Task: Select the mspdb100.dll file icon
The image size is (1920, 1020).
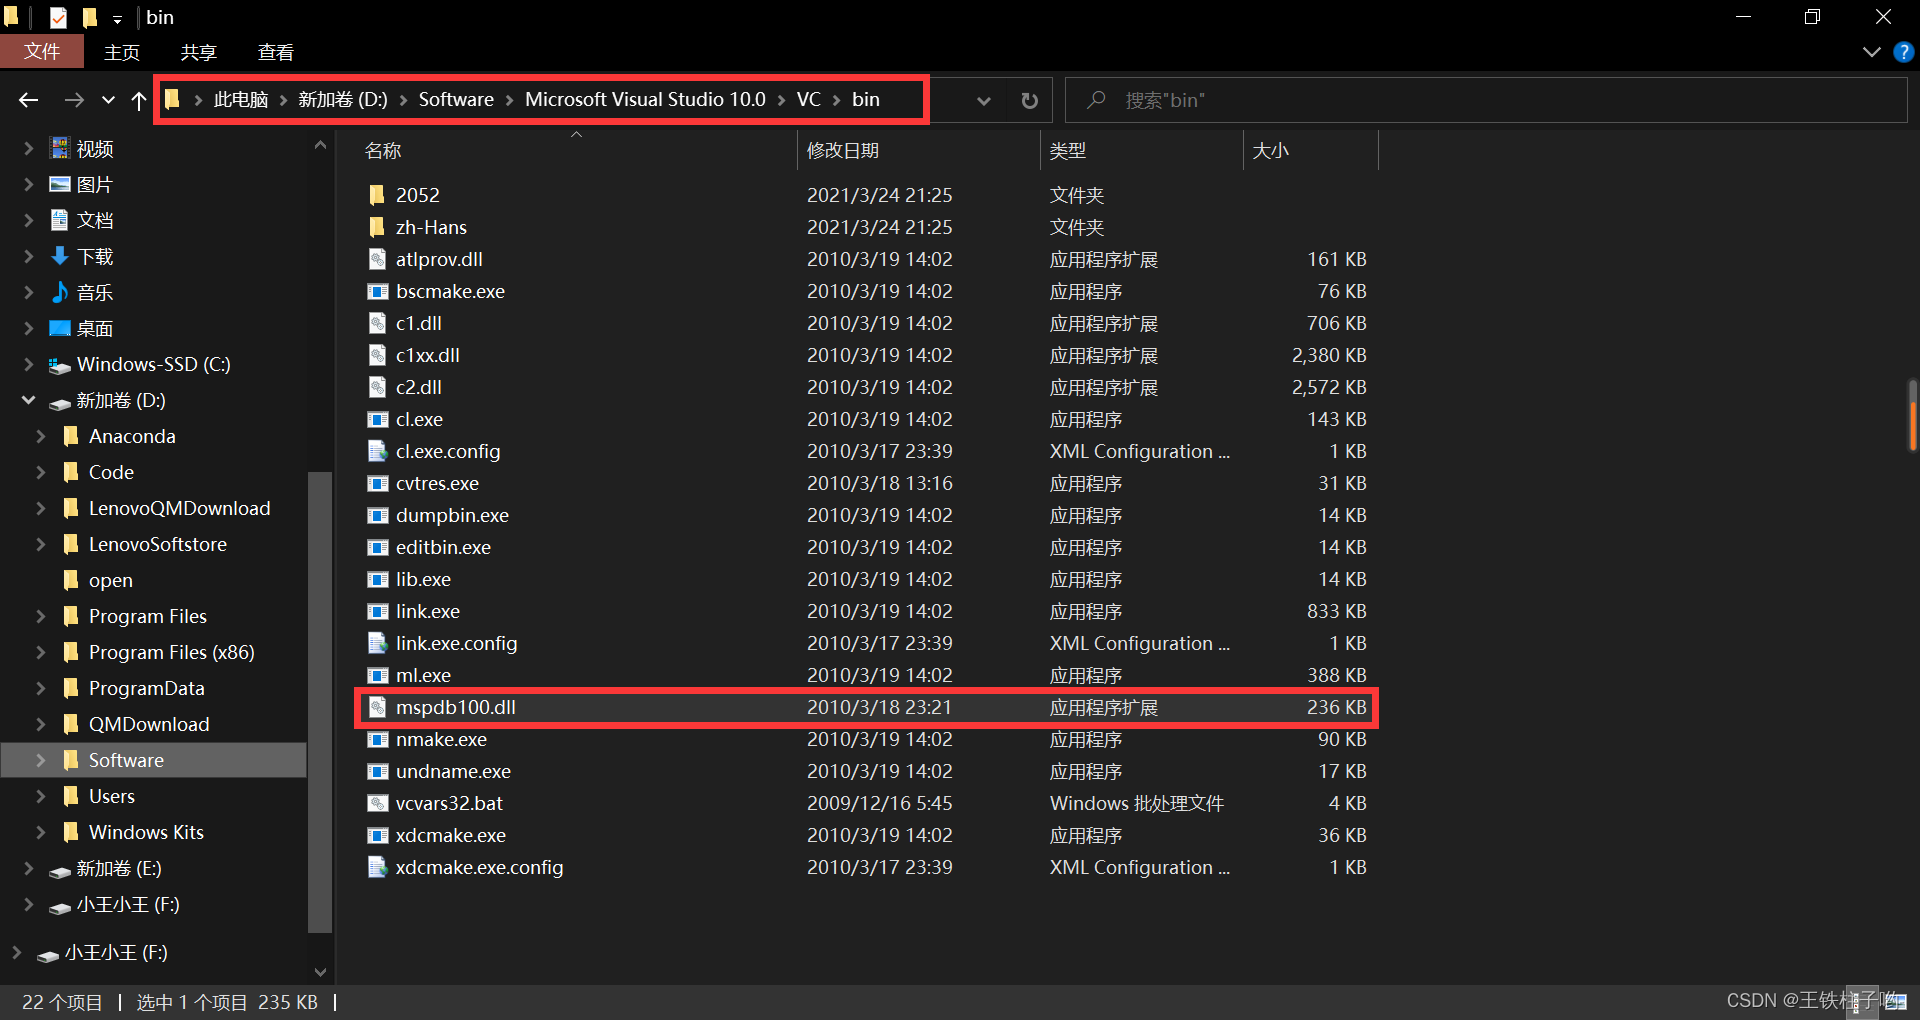Action: point(377,707)
